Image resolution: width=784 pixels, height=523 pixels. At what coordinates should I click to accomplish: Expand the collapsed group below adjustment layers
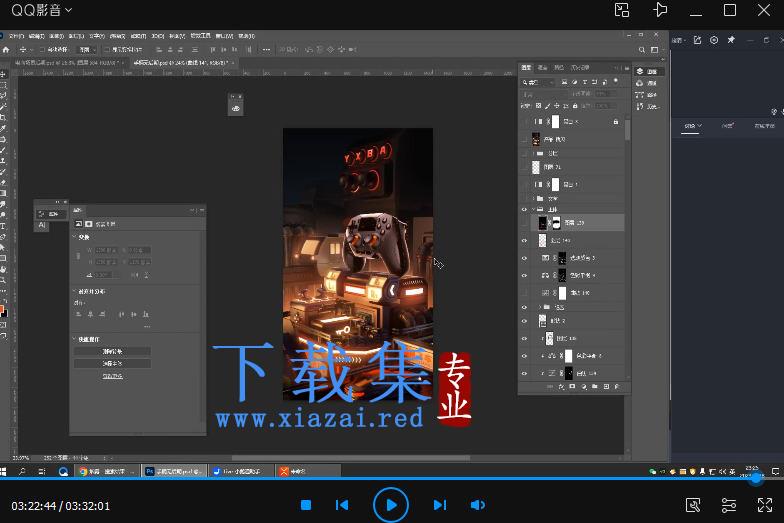[x=540, y=307]
